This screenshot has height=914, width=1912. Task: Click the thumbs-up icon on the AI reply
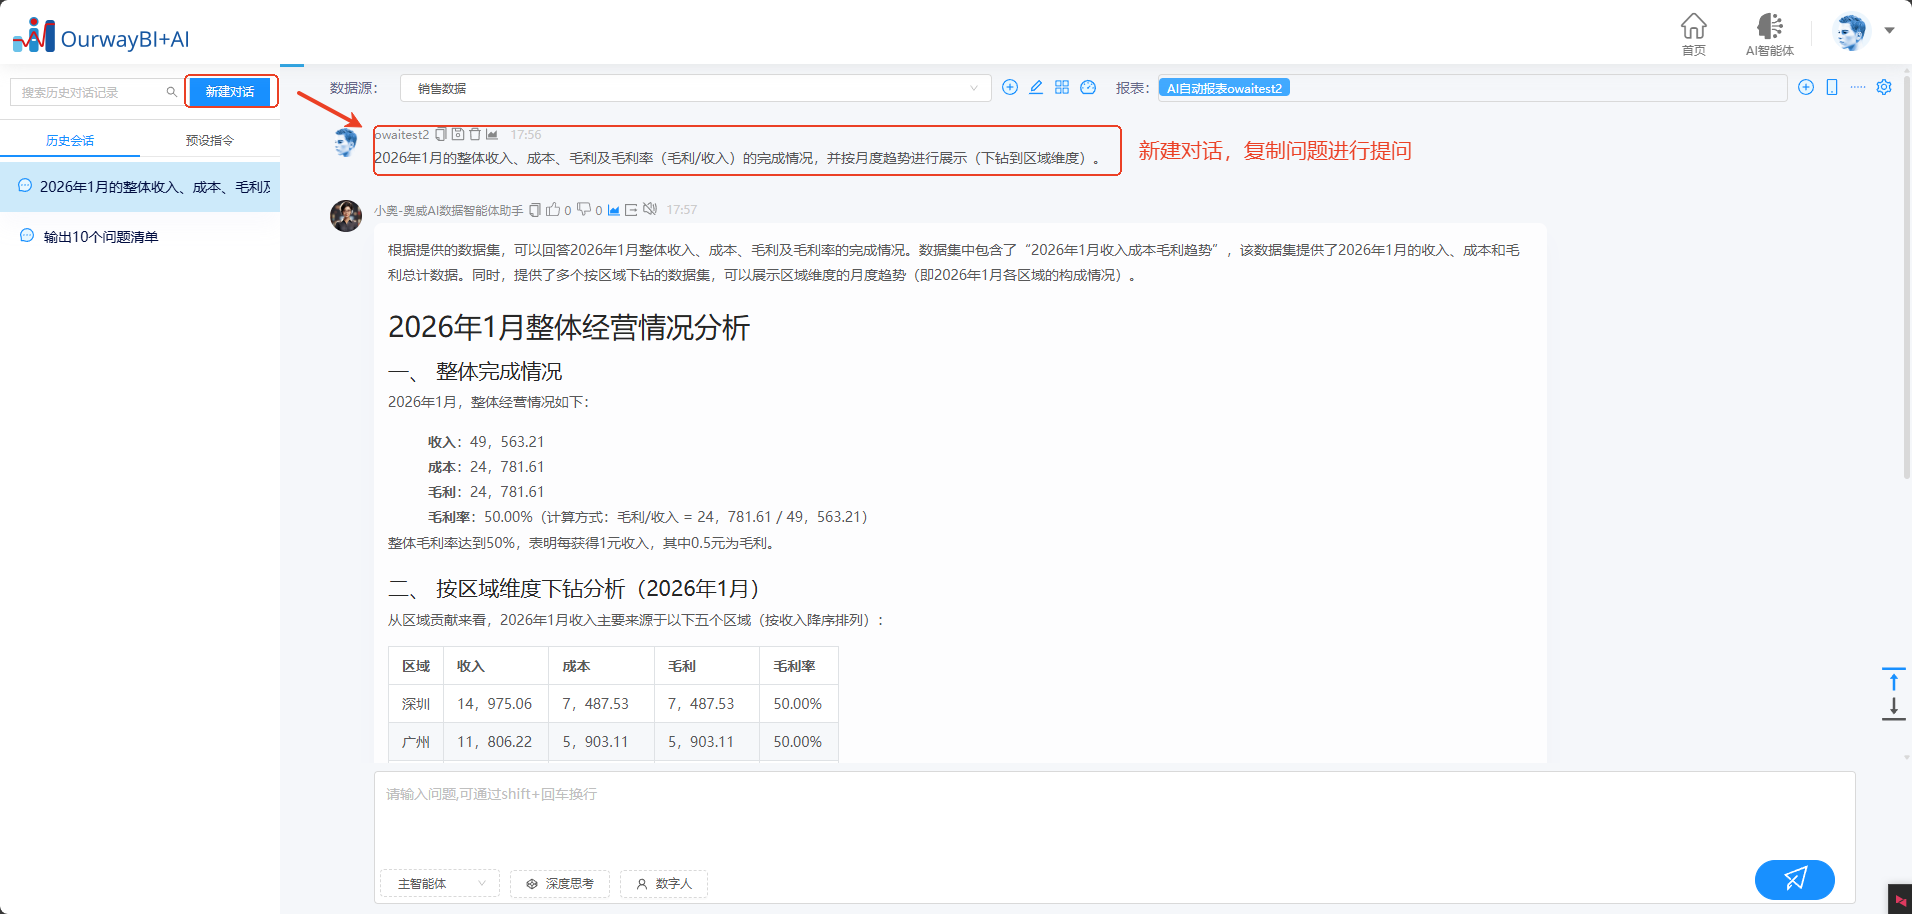click(x=553, y=210)
